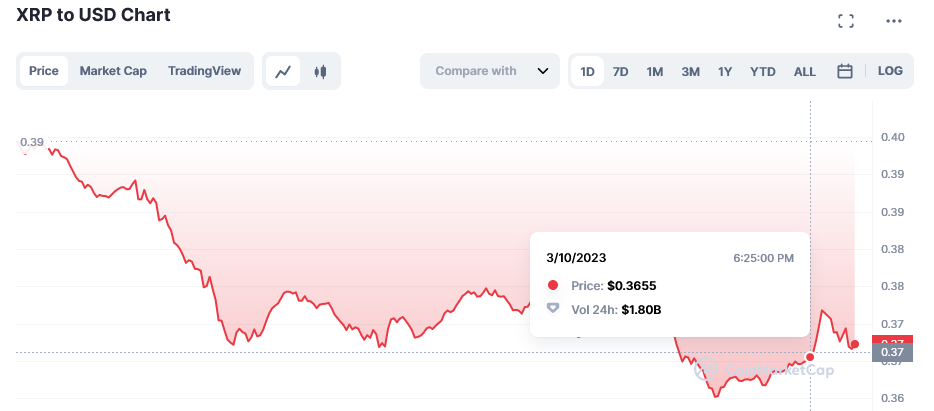
Task: Expand the Compare with dropdown
Action: click(x=490, y=71)
